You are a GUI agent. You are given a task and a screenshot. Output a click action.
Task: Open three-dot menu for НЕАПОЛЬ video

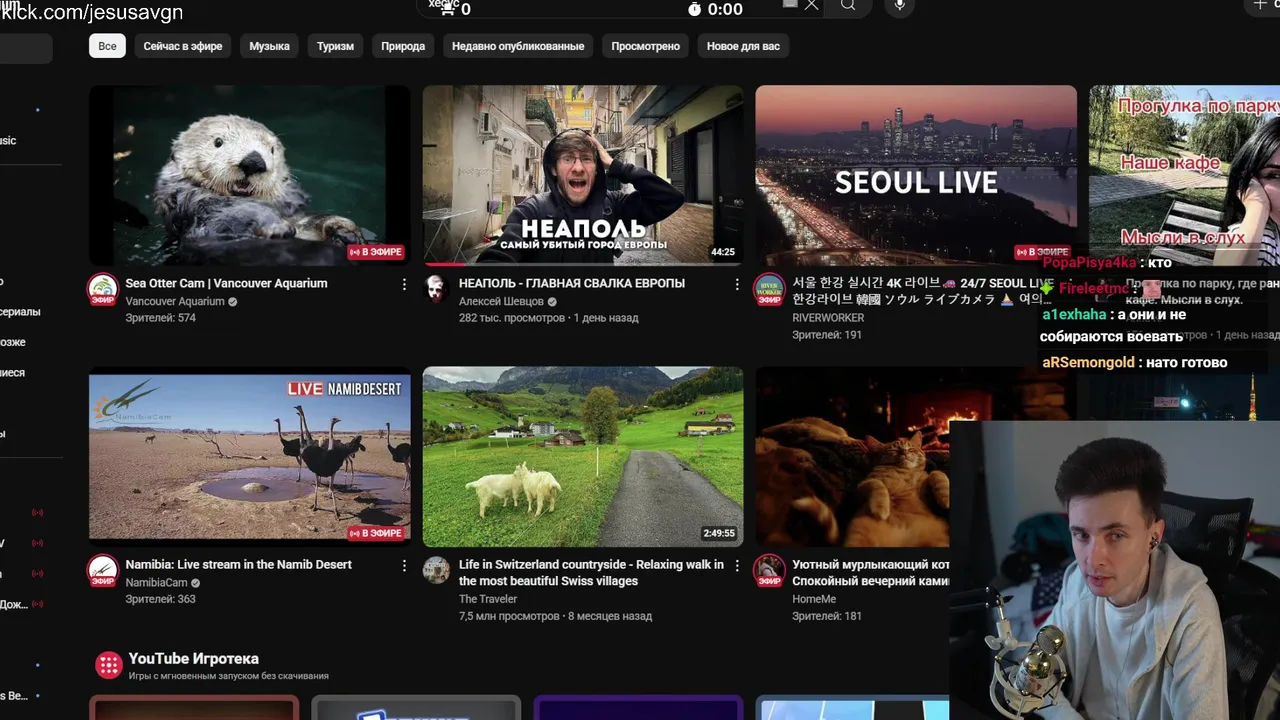pyautogui.click(x=737, y=285)
